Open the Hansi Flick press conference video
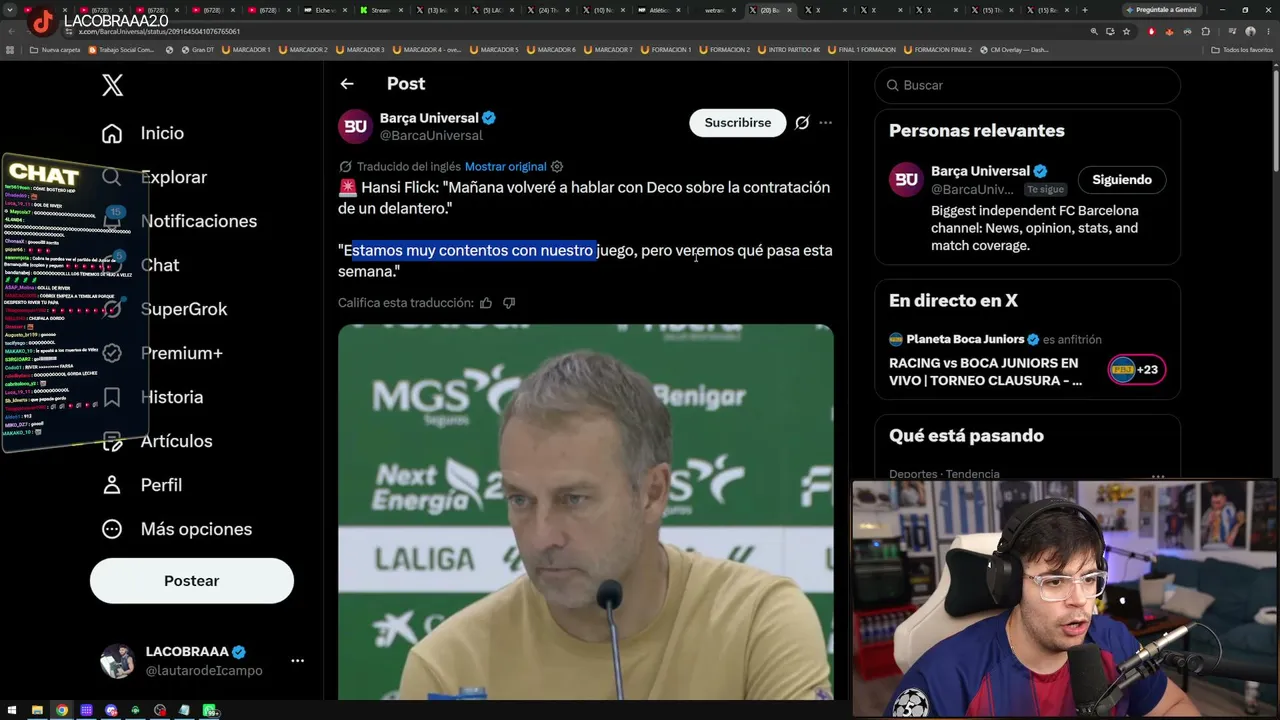This screenshot has width=1280, height=720. 586,510
